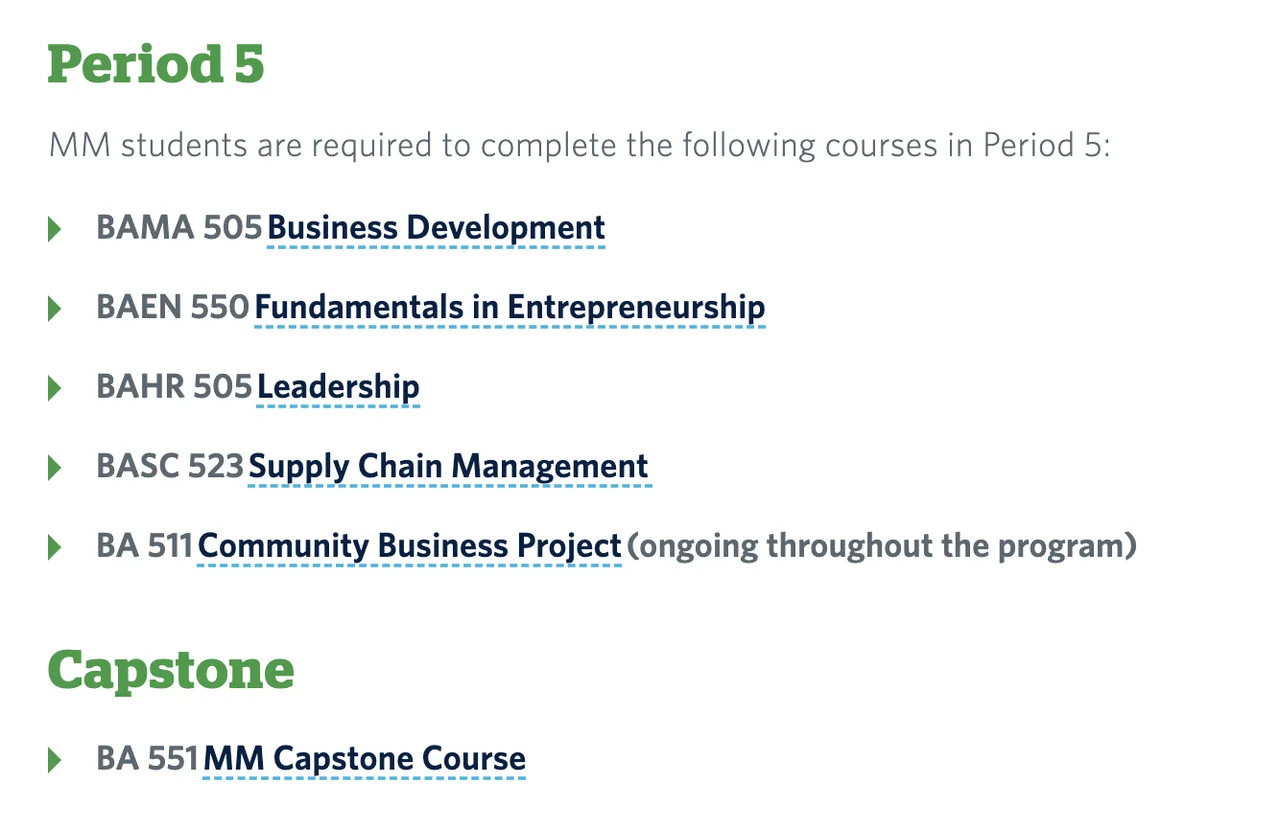Open the Business Development course link
The width and height of the screenshot is (1280, 830).
pos(436,228)
